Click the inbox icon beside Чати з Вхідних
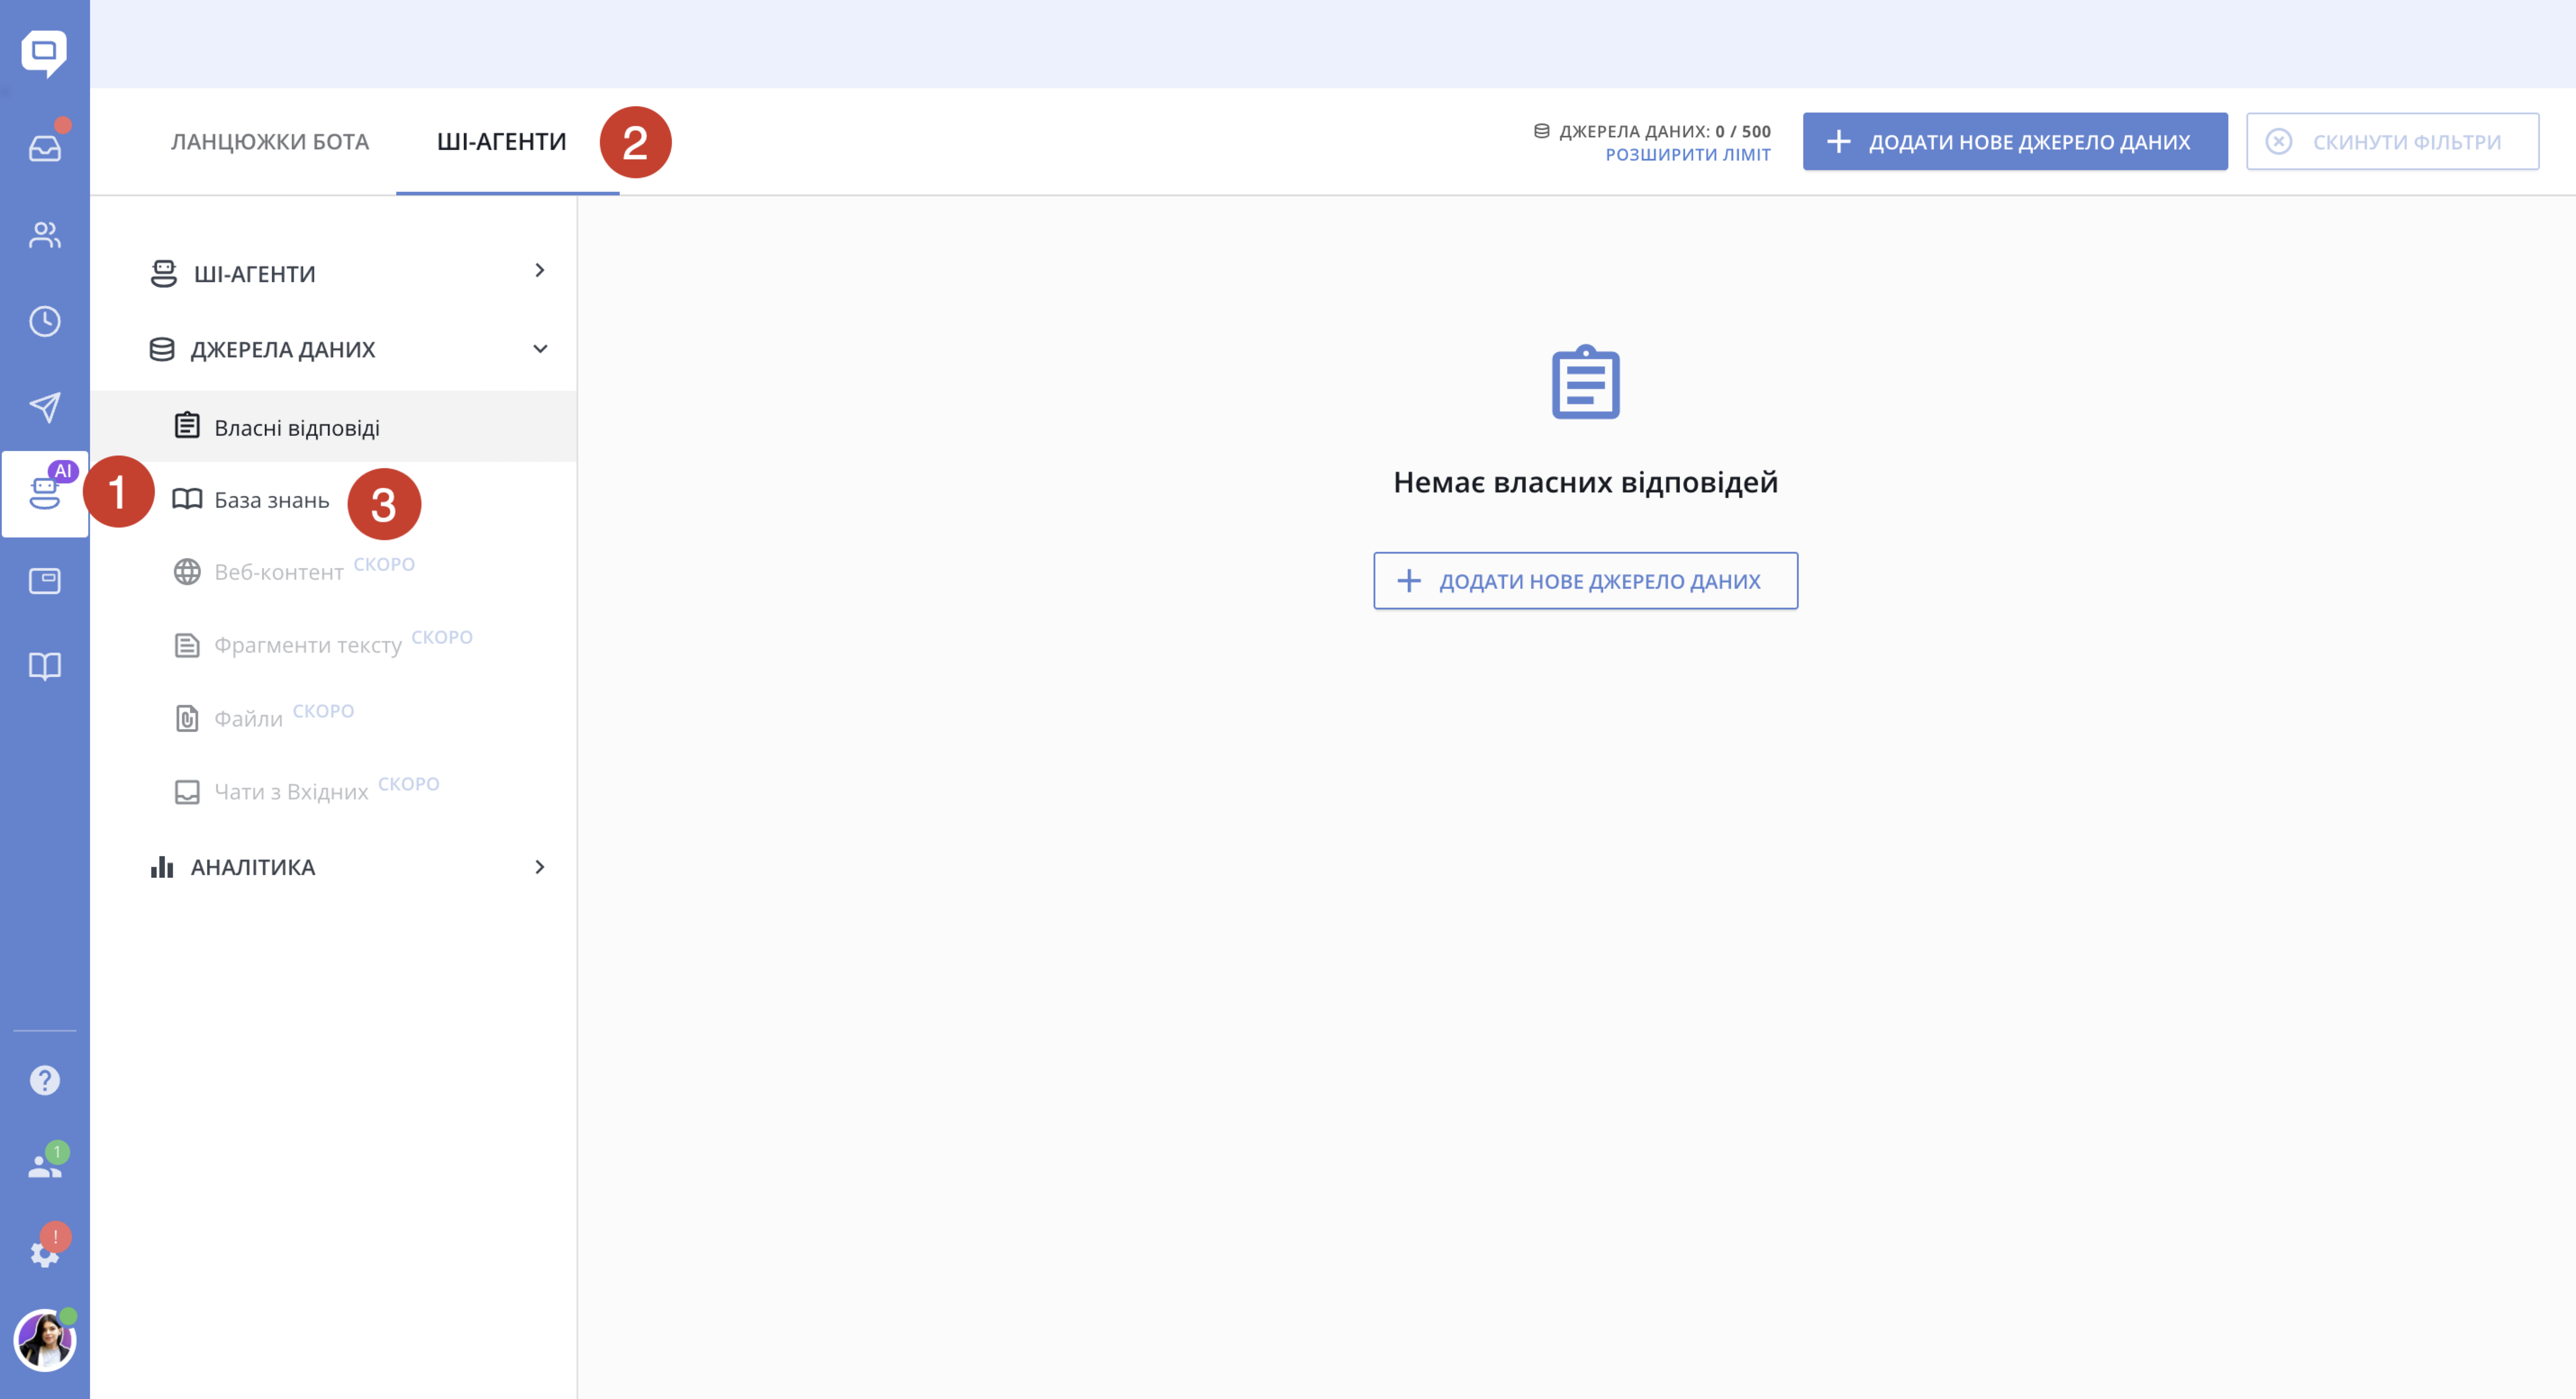 coord(187,792)
